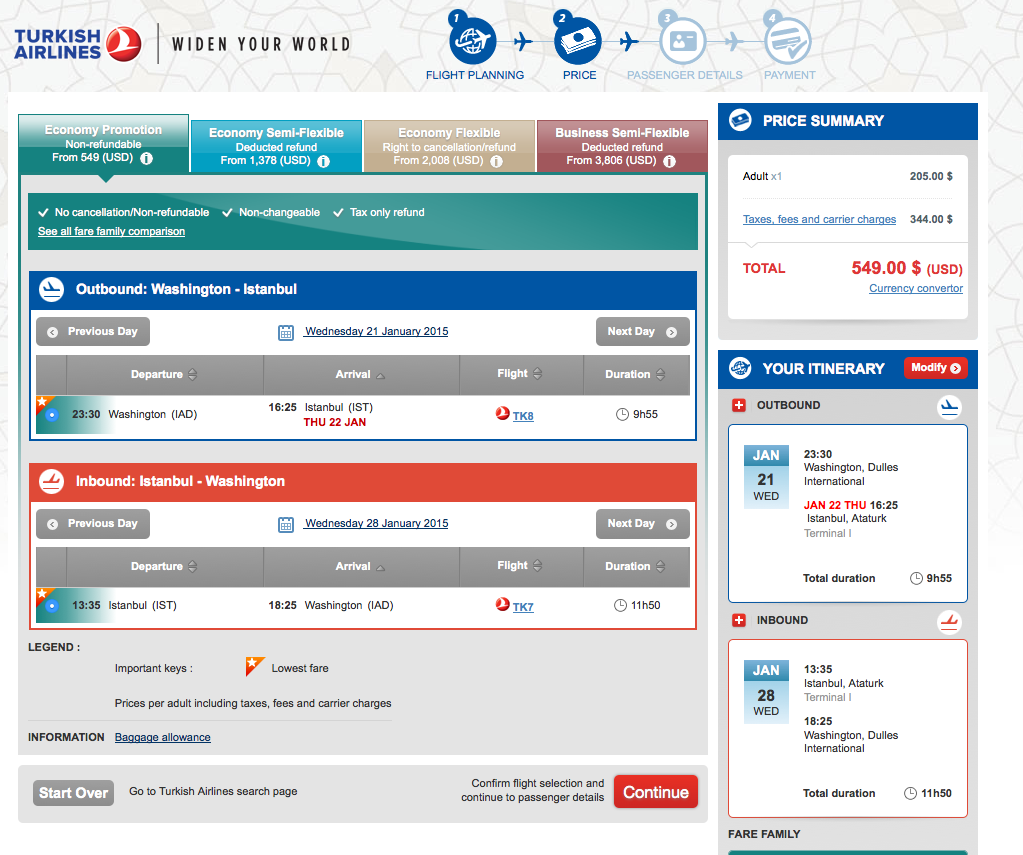Show info icon for Economy Semi-Flexible fare

pos(324,161)
